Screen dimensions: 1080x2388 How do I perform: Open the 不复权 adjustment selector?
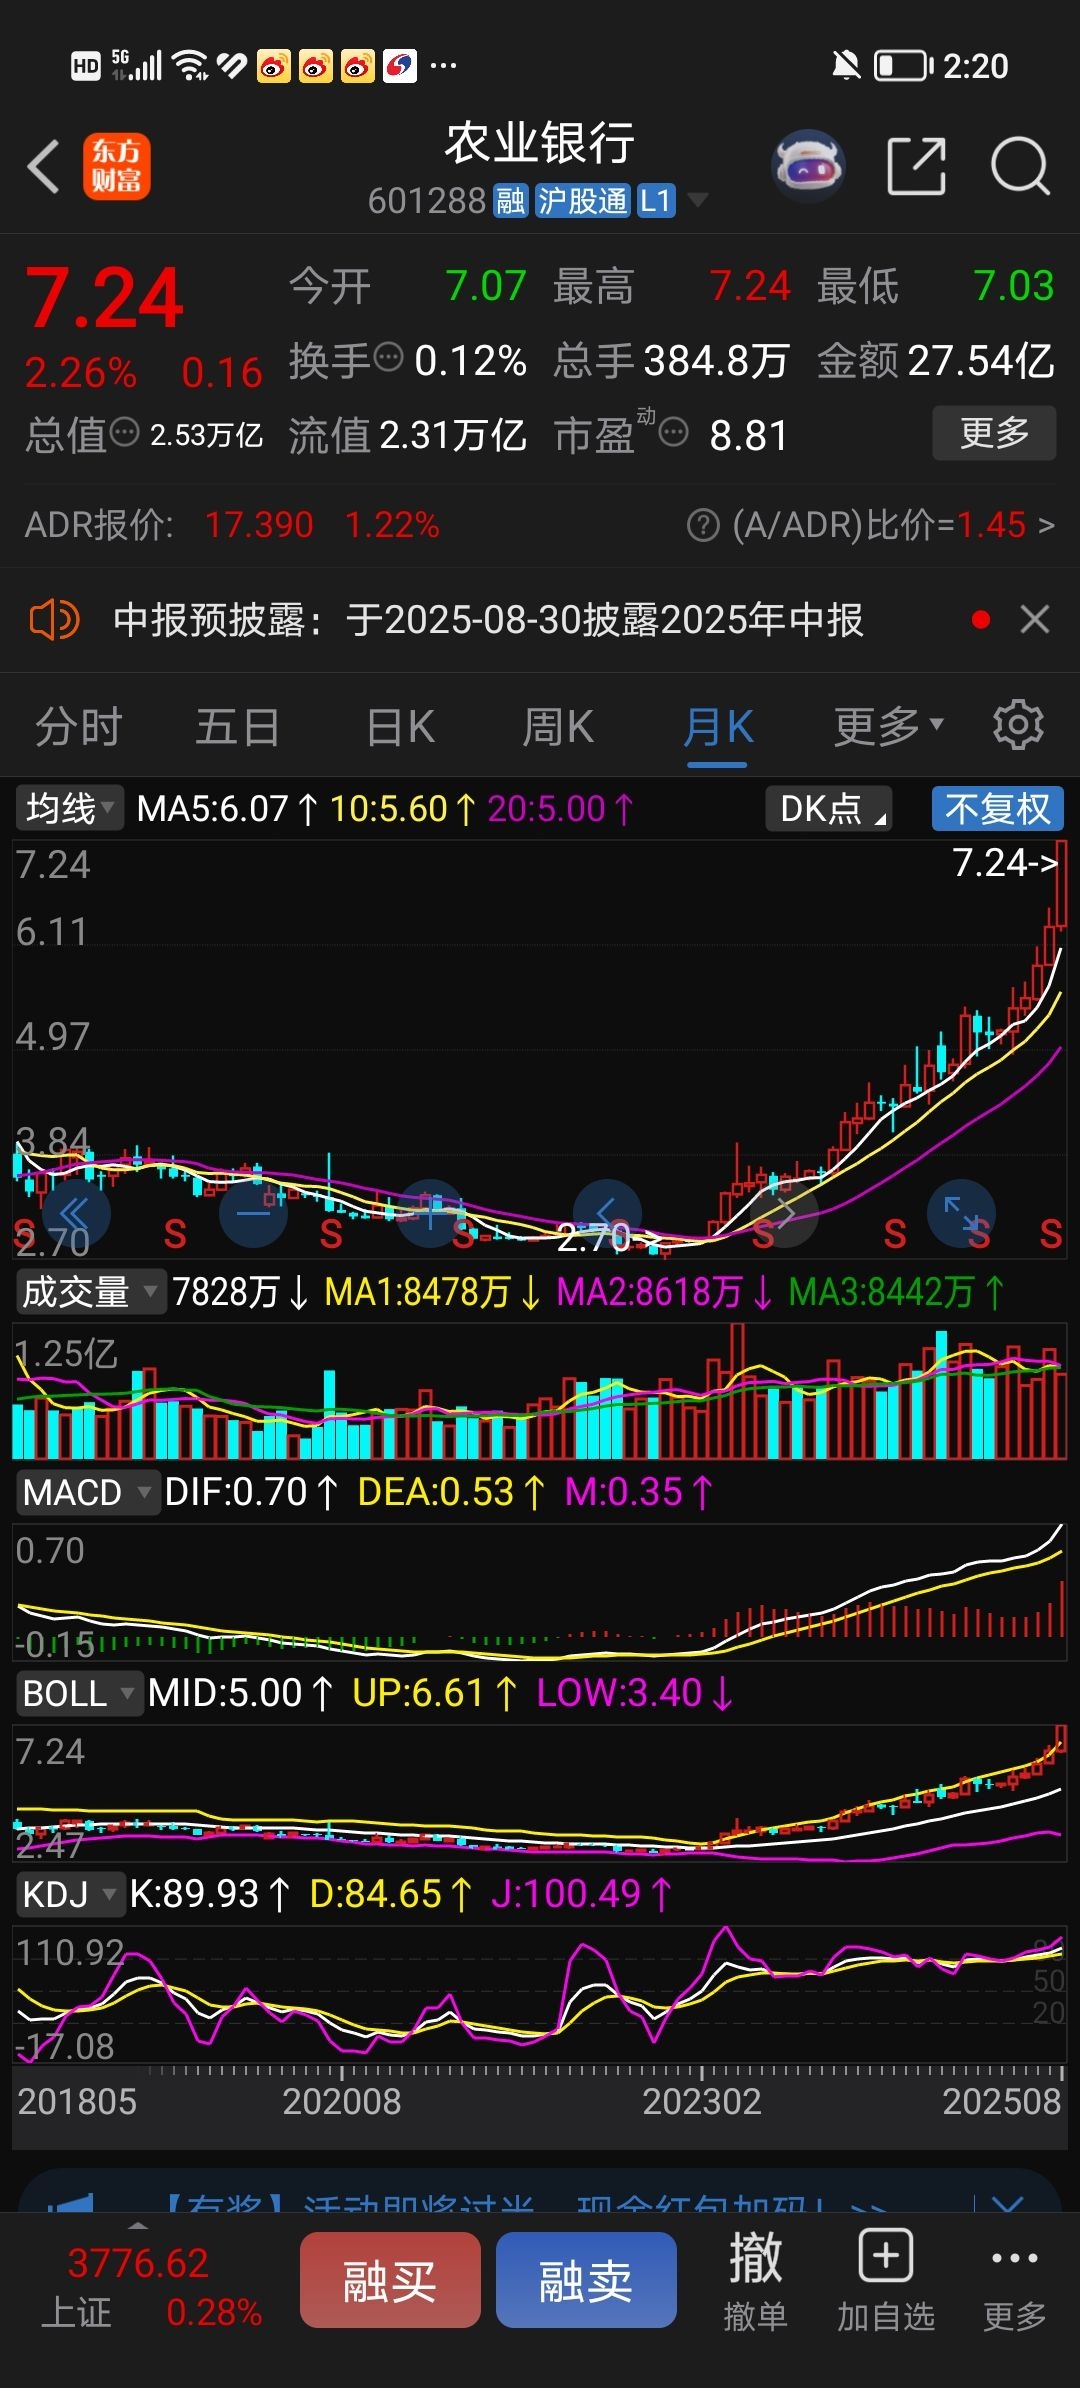[997, 808]
